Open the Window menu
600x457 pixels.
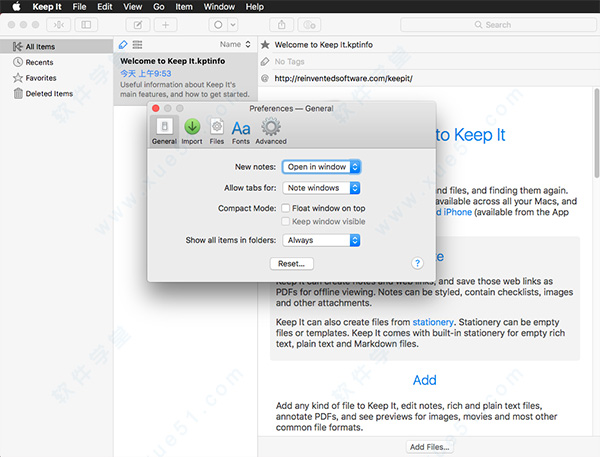coord(219,7)
